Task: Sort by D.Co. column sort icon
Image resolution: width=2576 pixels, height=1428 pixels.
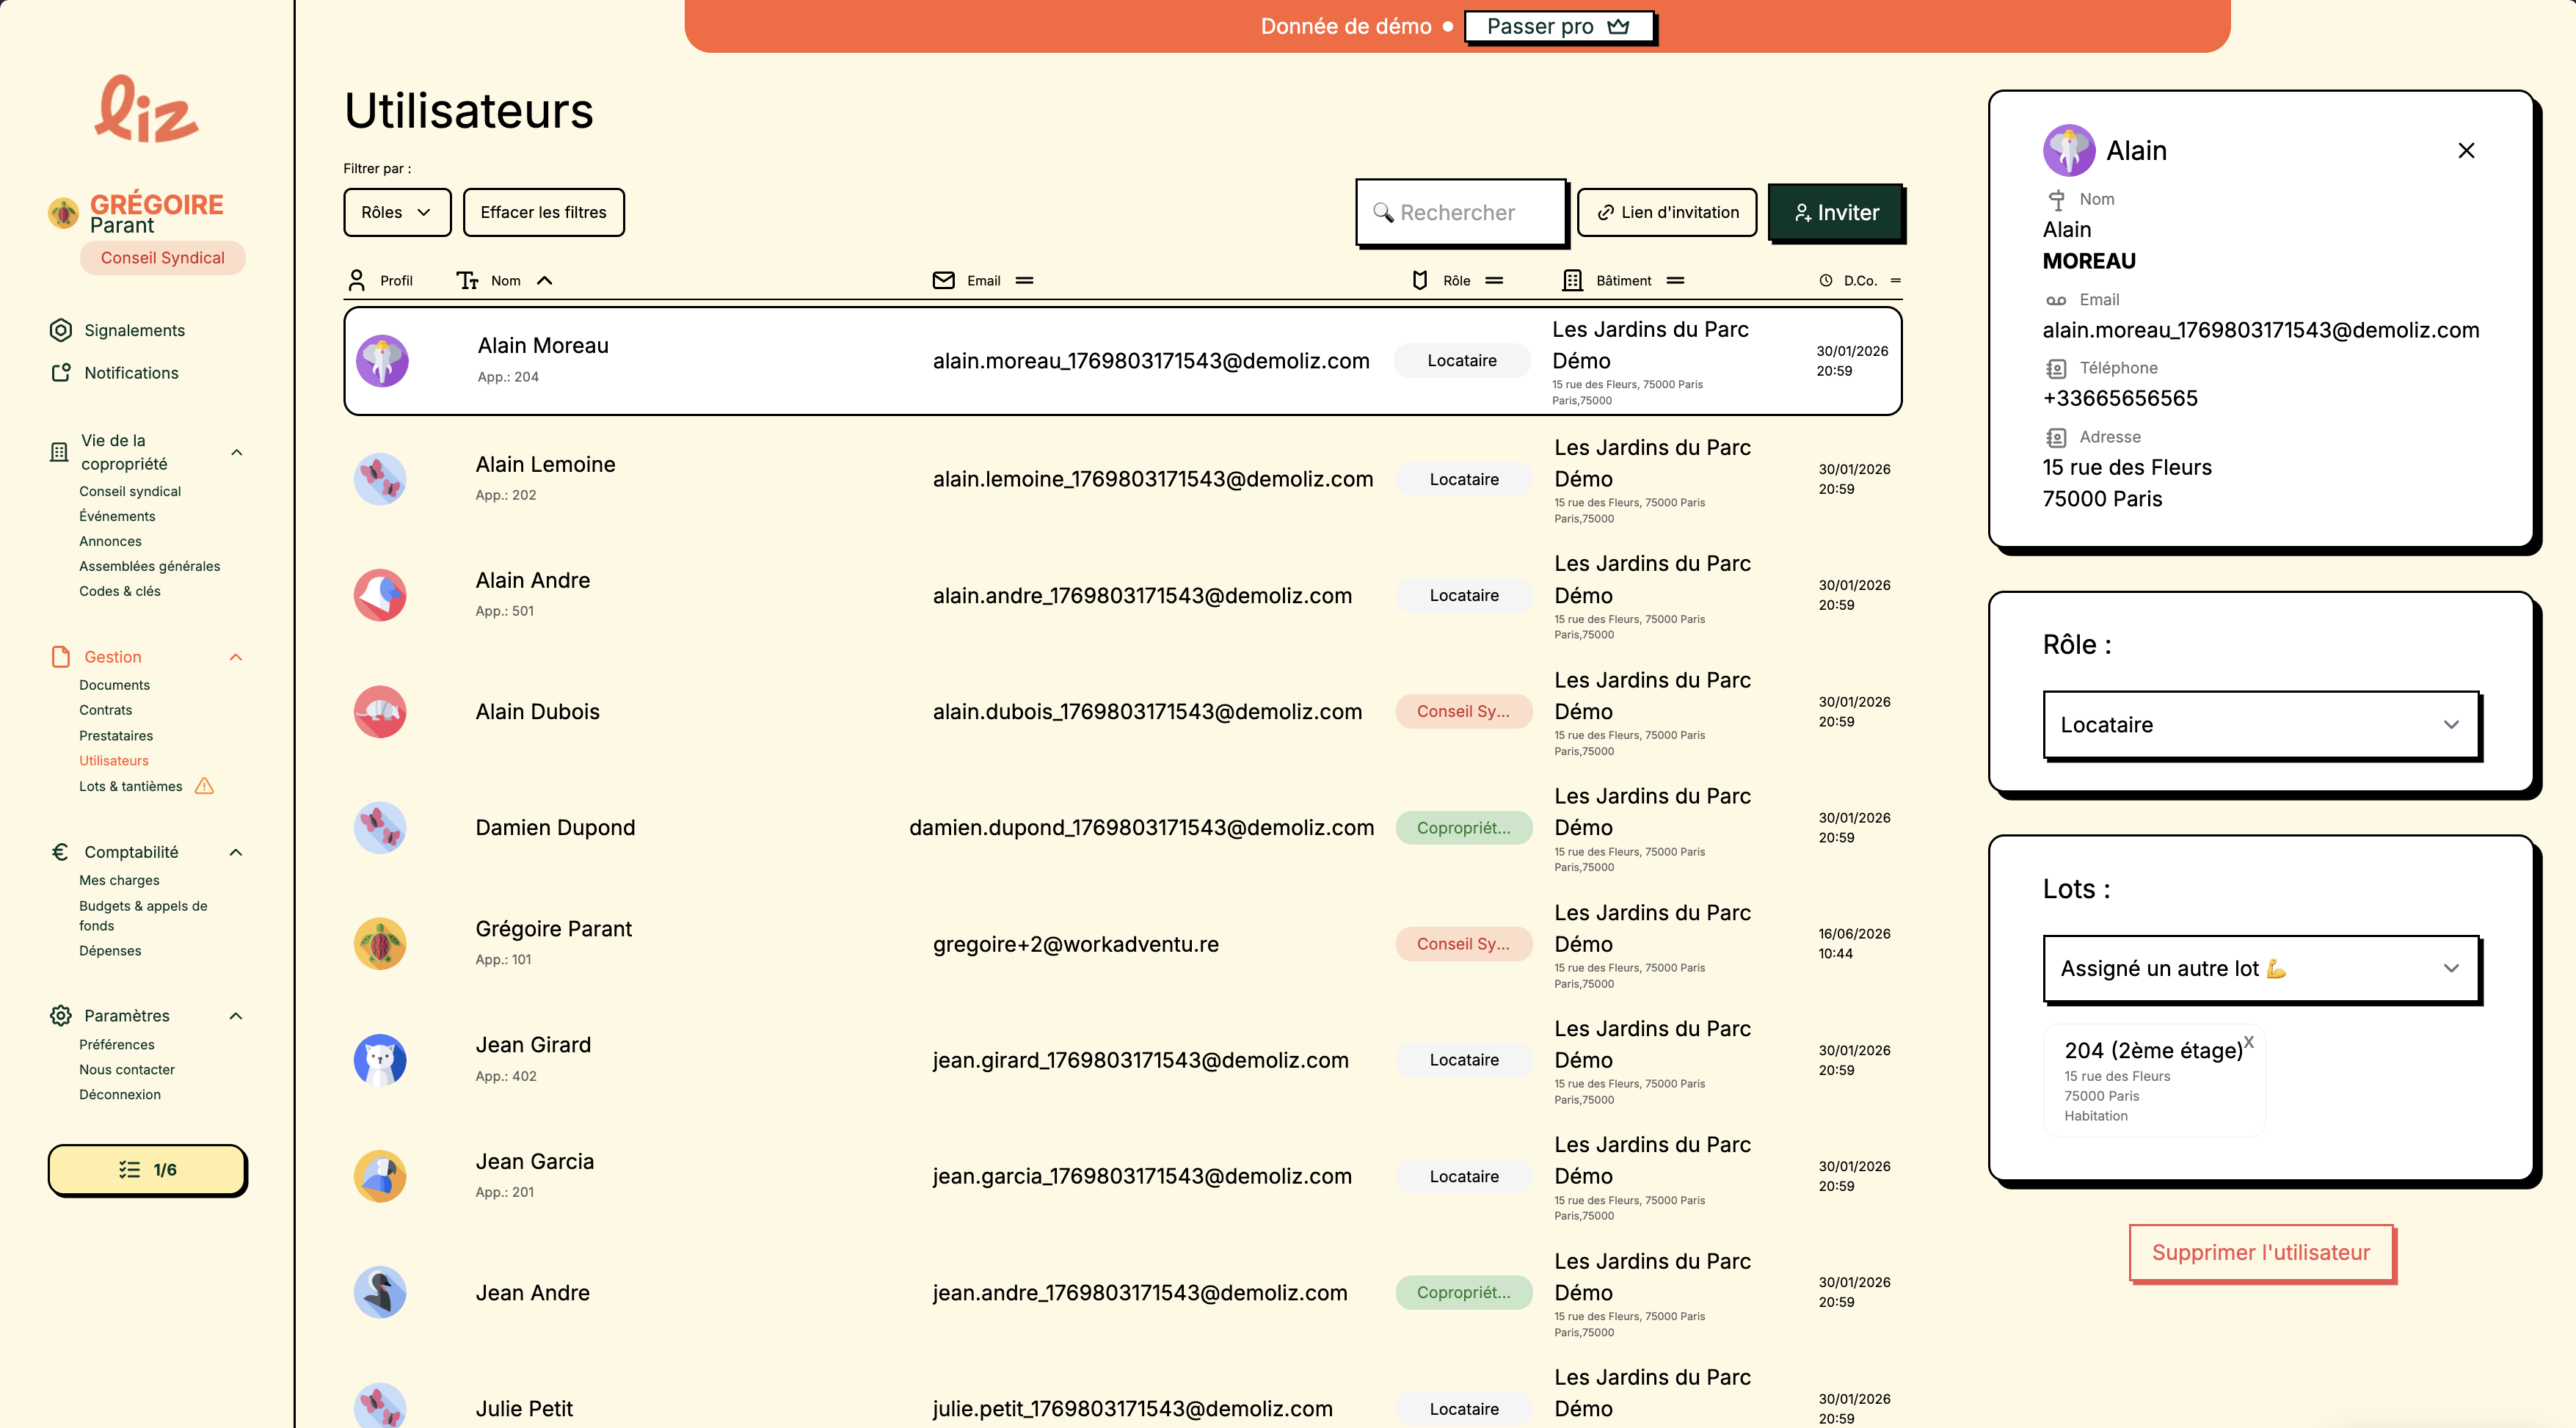Action: click(x=1895, y=281)
